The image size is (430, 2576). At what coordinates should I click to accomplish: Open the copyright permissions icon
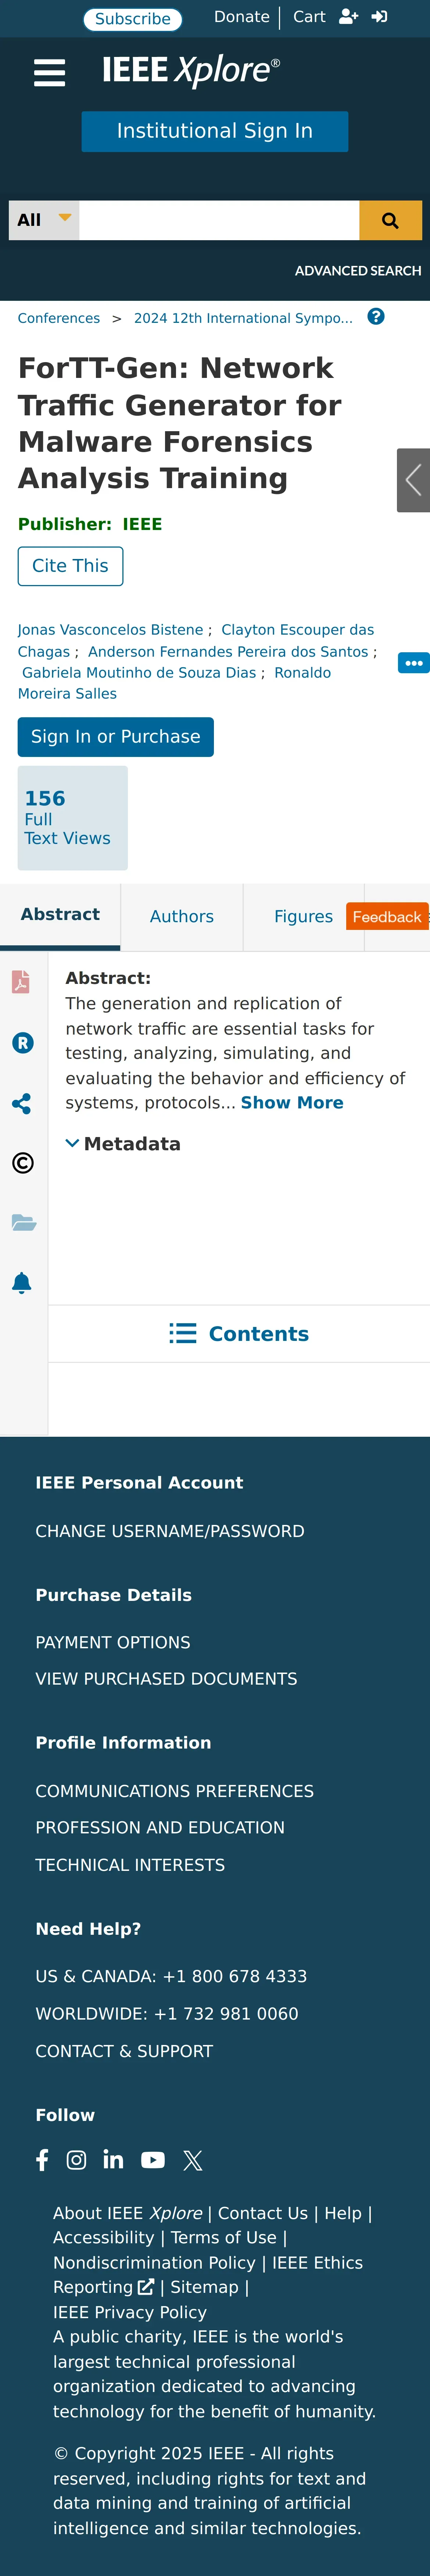tap(22, 1163)
